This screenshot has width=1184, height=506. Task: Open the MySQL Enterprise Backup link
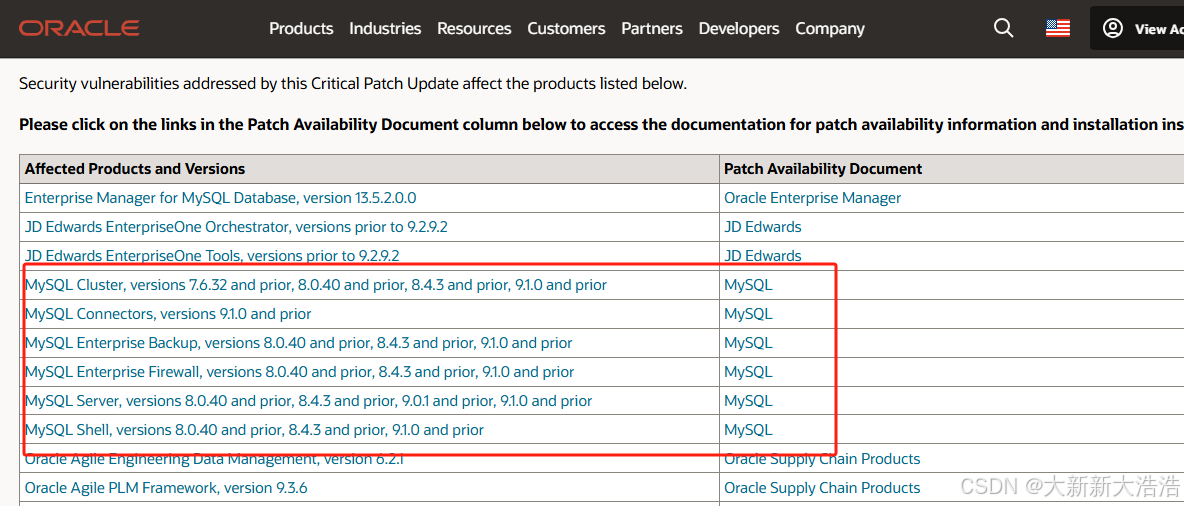(x=298, y=343)
